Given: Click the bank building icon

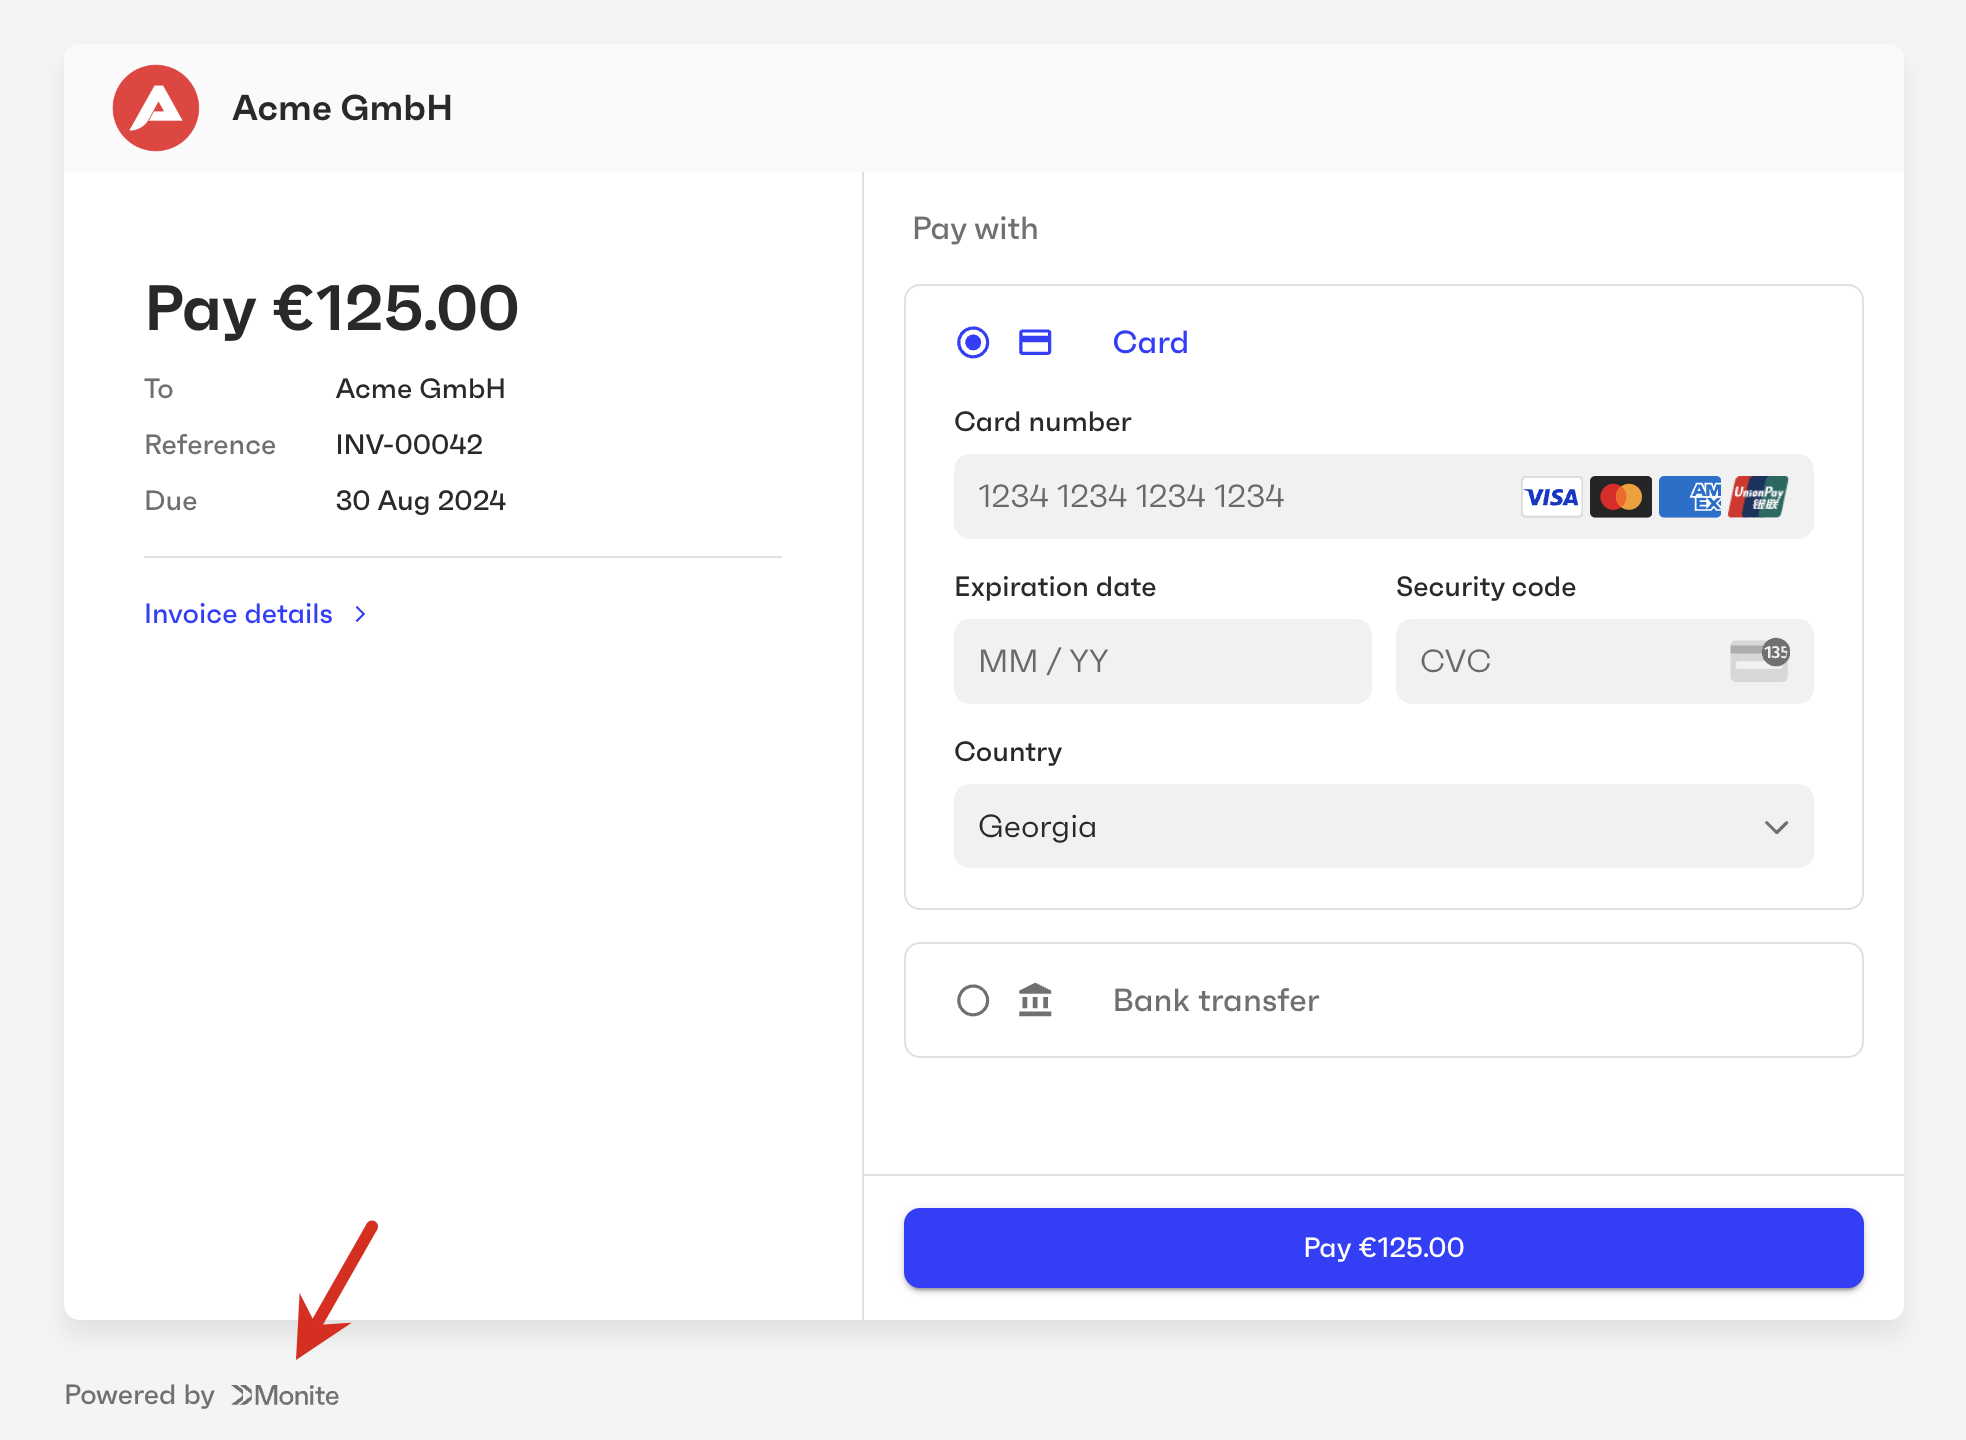Looking at the screenshot, I should [x=1035, y=1000].
